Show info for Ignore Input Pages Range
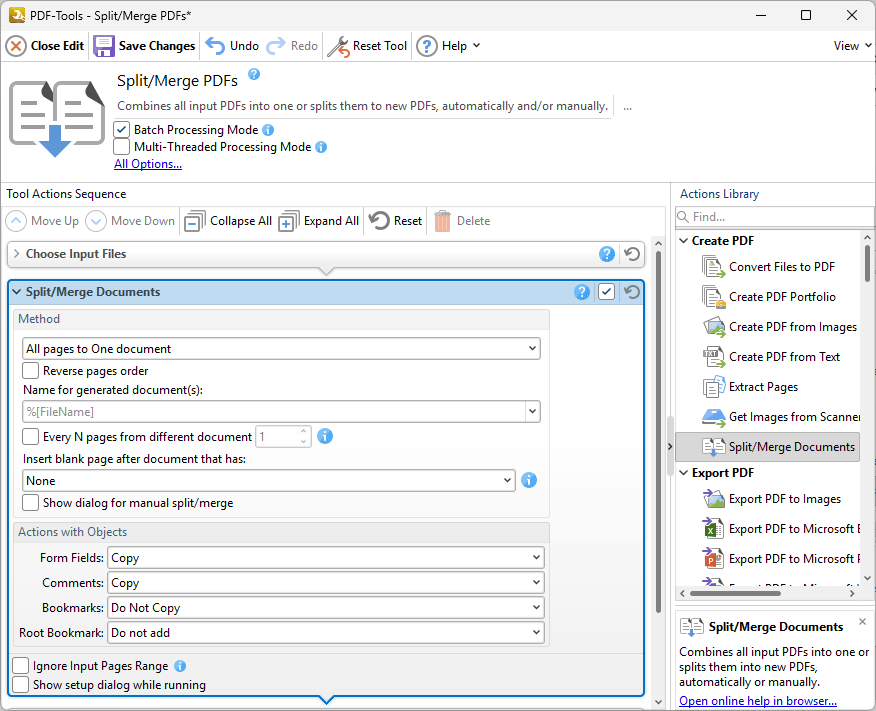The image size is (876, 711). coord(180,666)
